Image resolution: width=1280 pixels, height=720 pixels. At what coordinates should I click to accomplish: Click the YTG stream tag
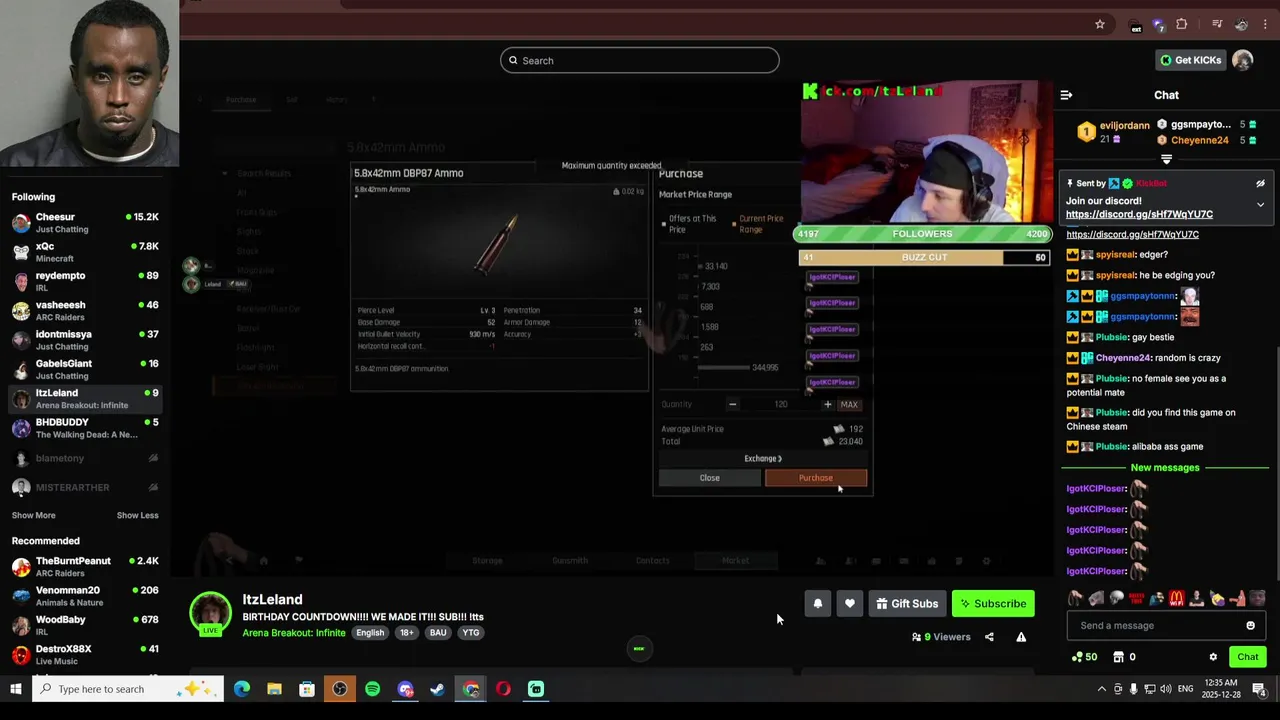pyautogui.click(x=471, y=633)
